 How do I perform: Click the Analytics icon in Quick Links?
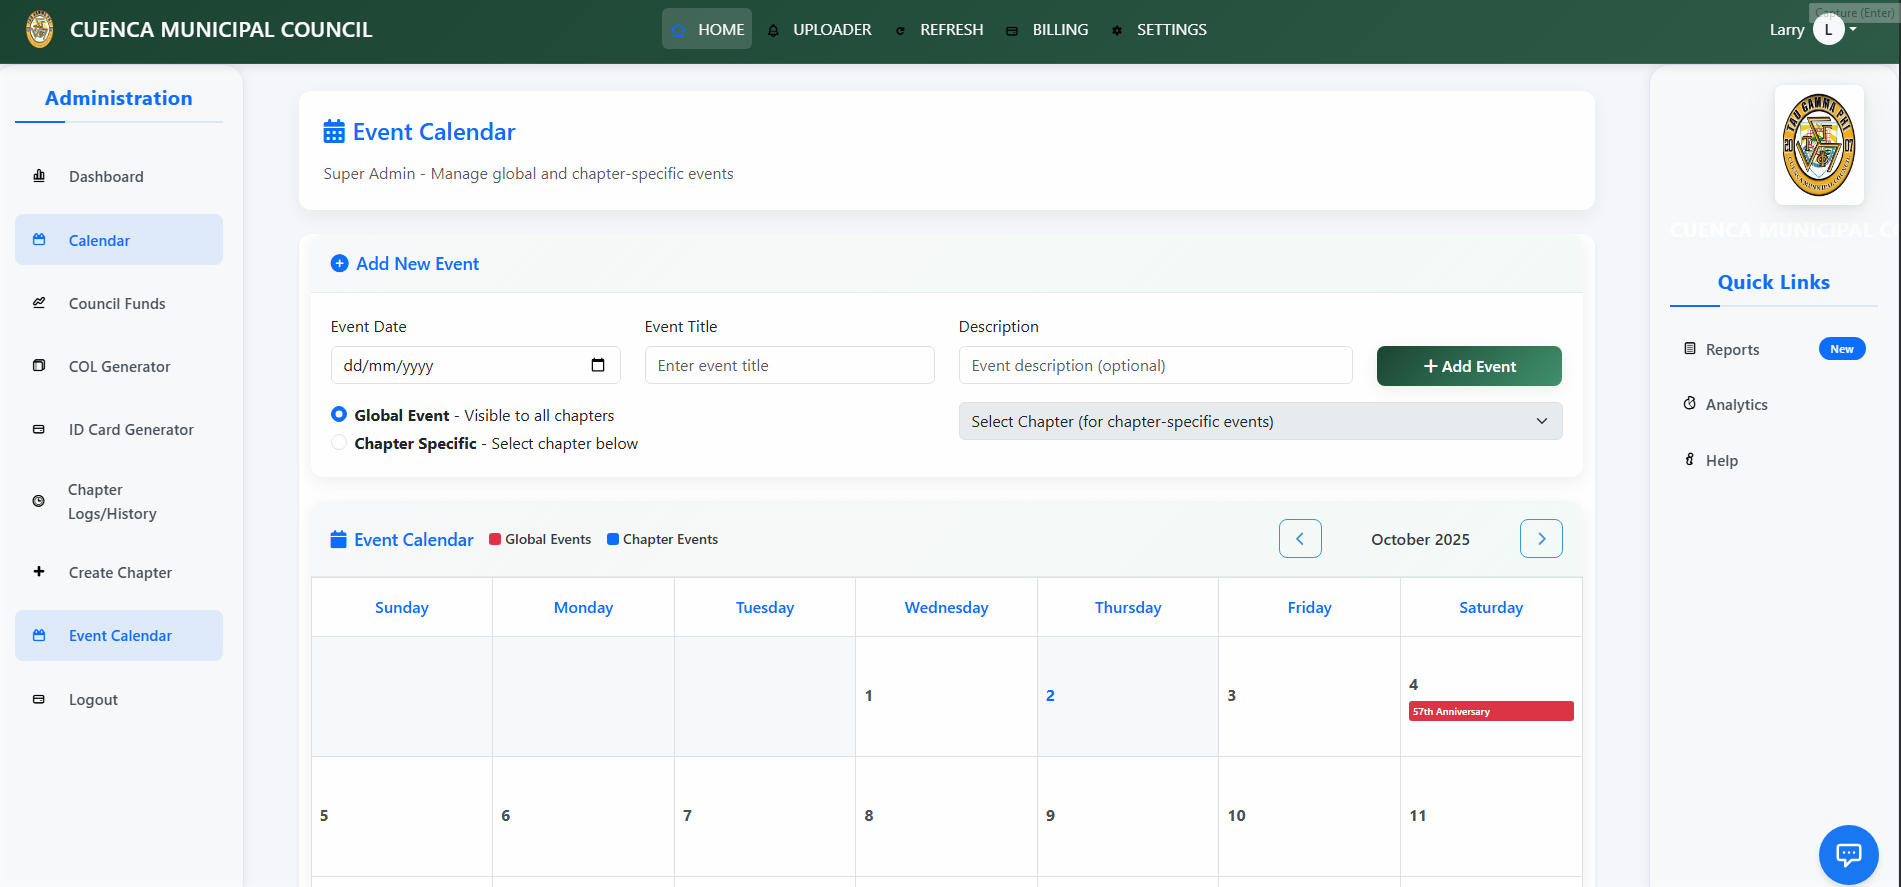[x=1690, y=404]
